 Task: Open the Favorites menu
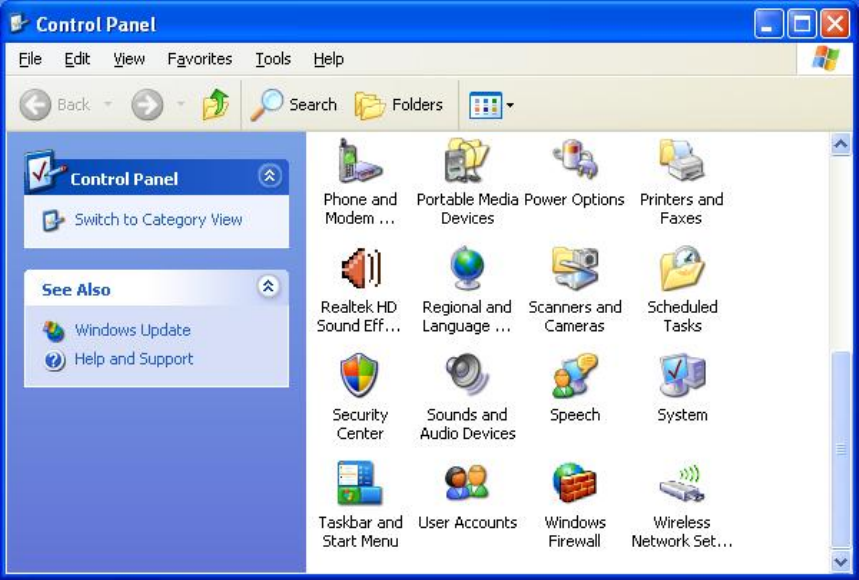tap(200, 59)
